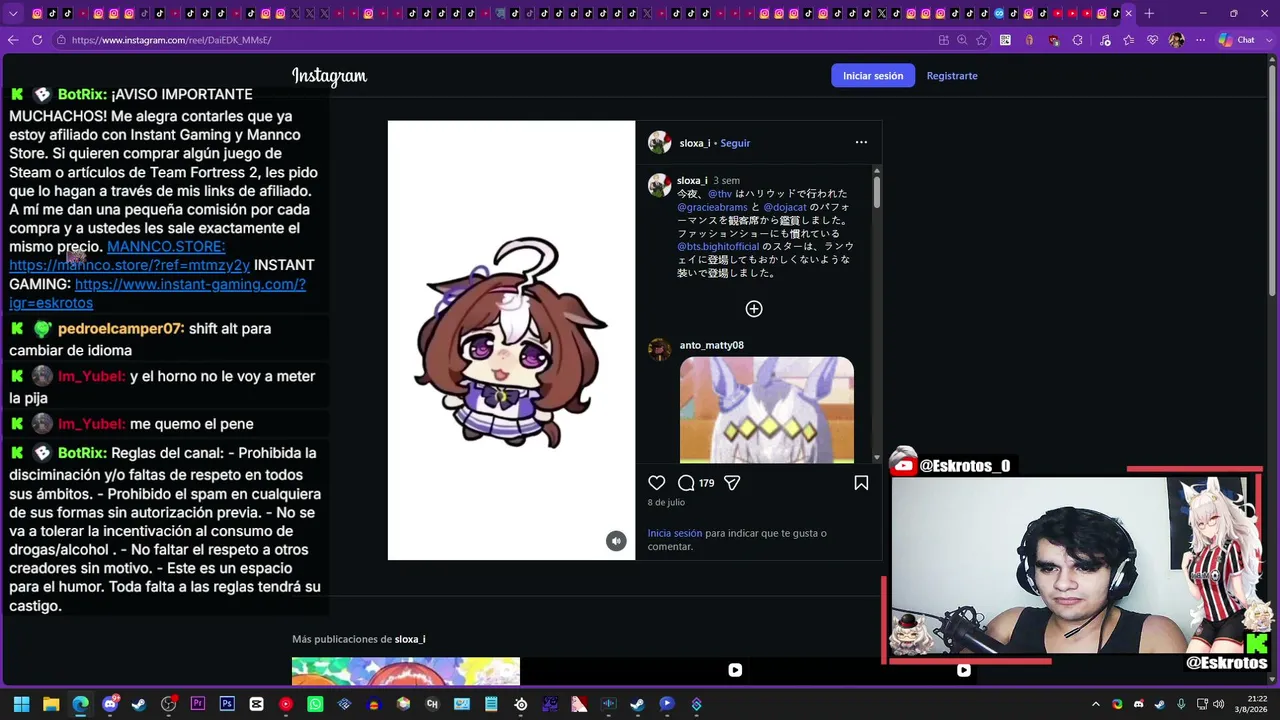Reload the page with the refresh icon

point(37,40)
